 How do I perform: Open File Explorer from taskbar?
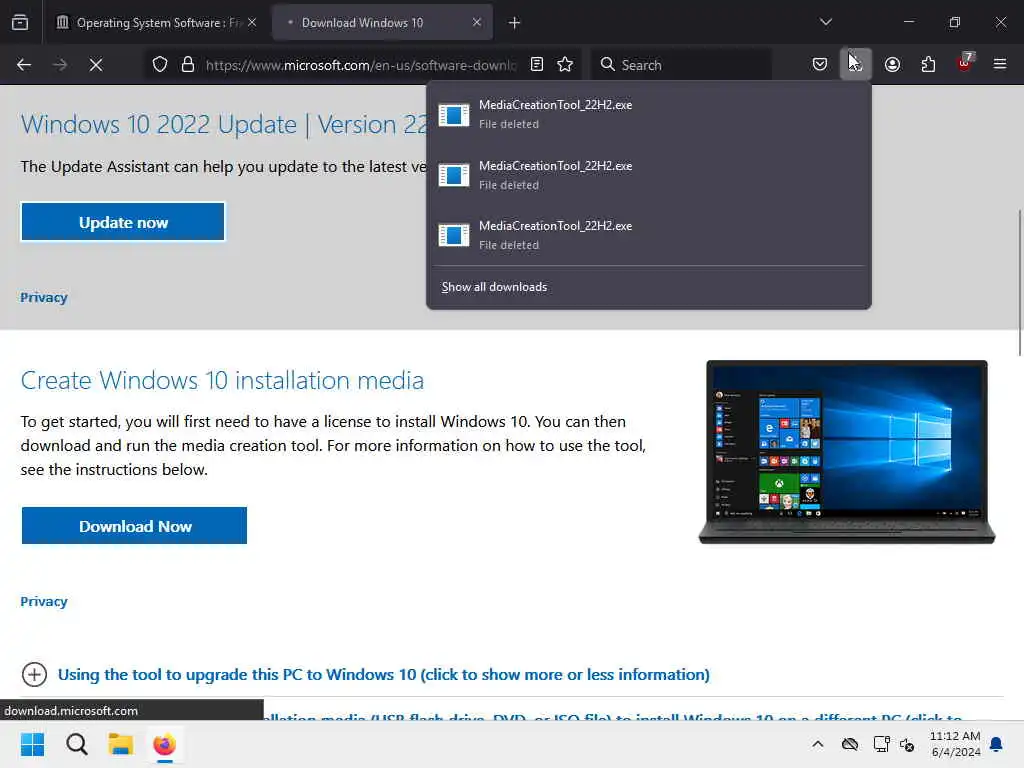(120, 744)
